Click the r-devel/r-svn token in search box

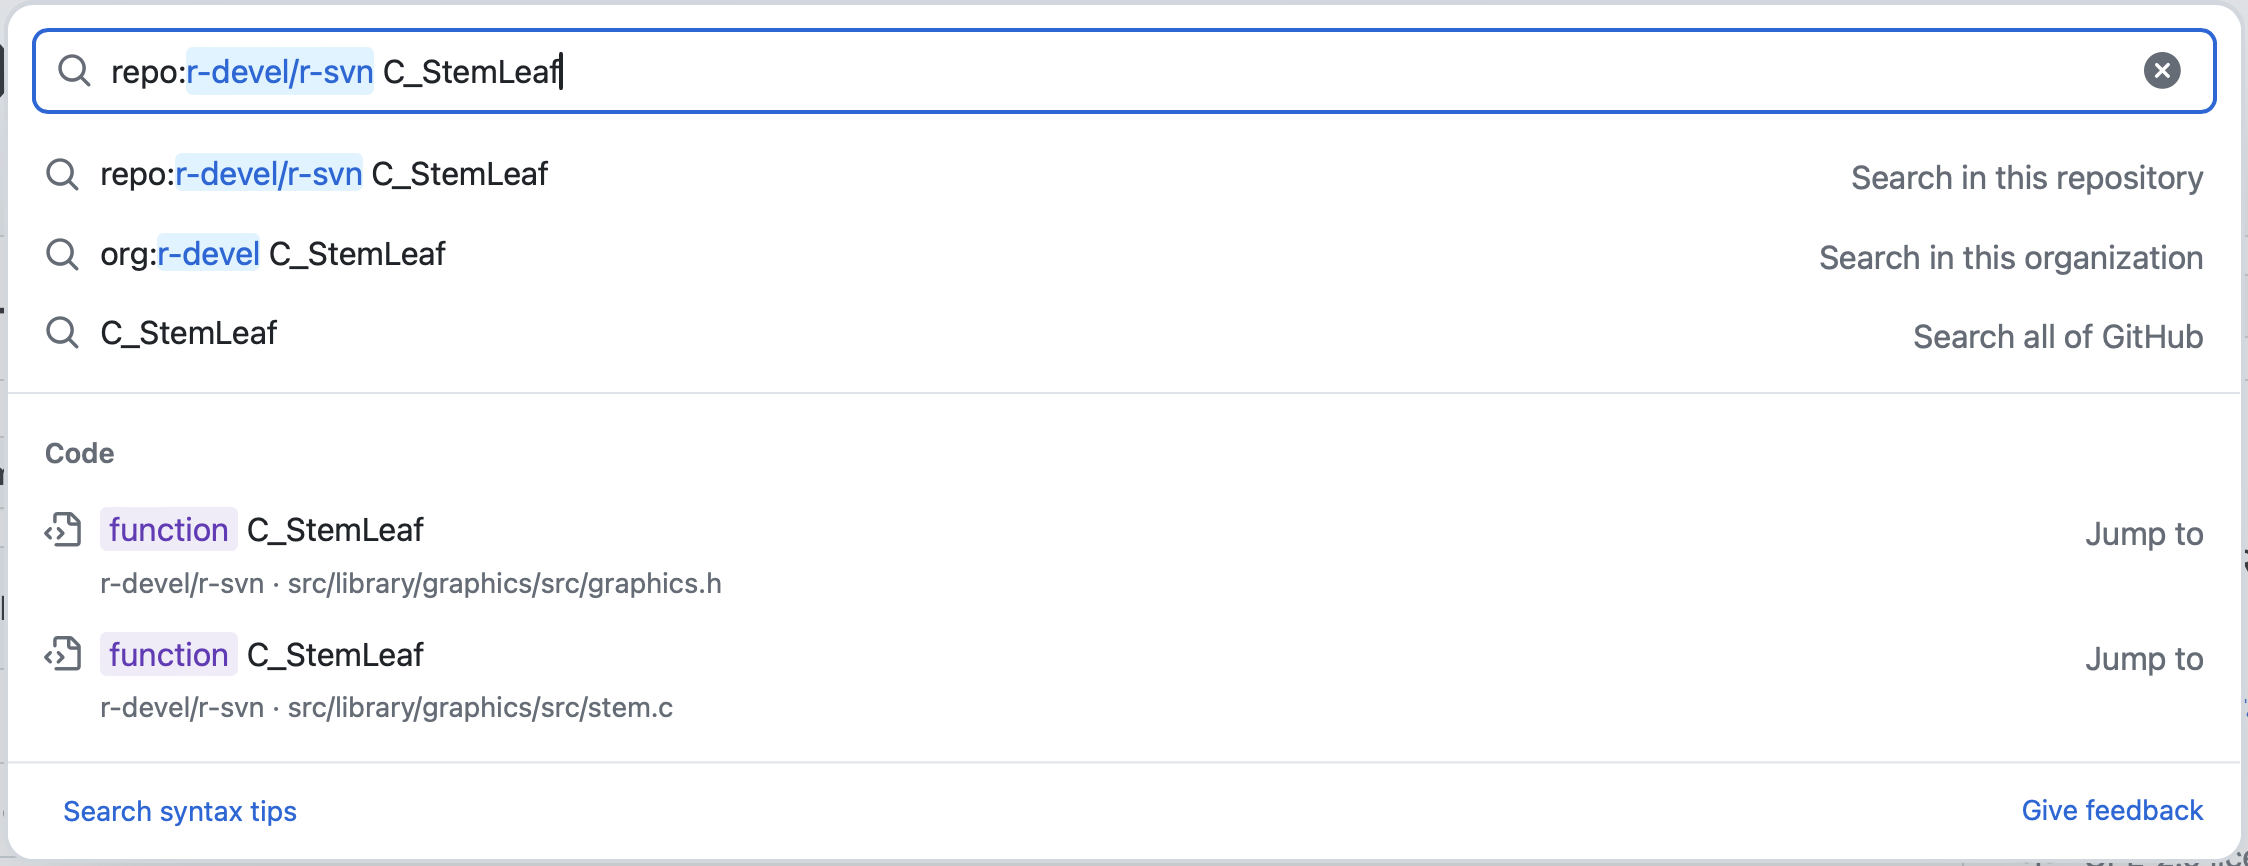point(280,72)
